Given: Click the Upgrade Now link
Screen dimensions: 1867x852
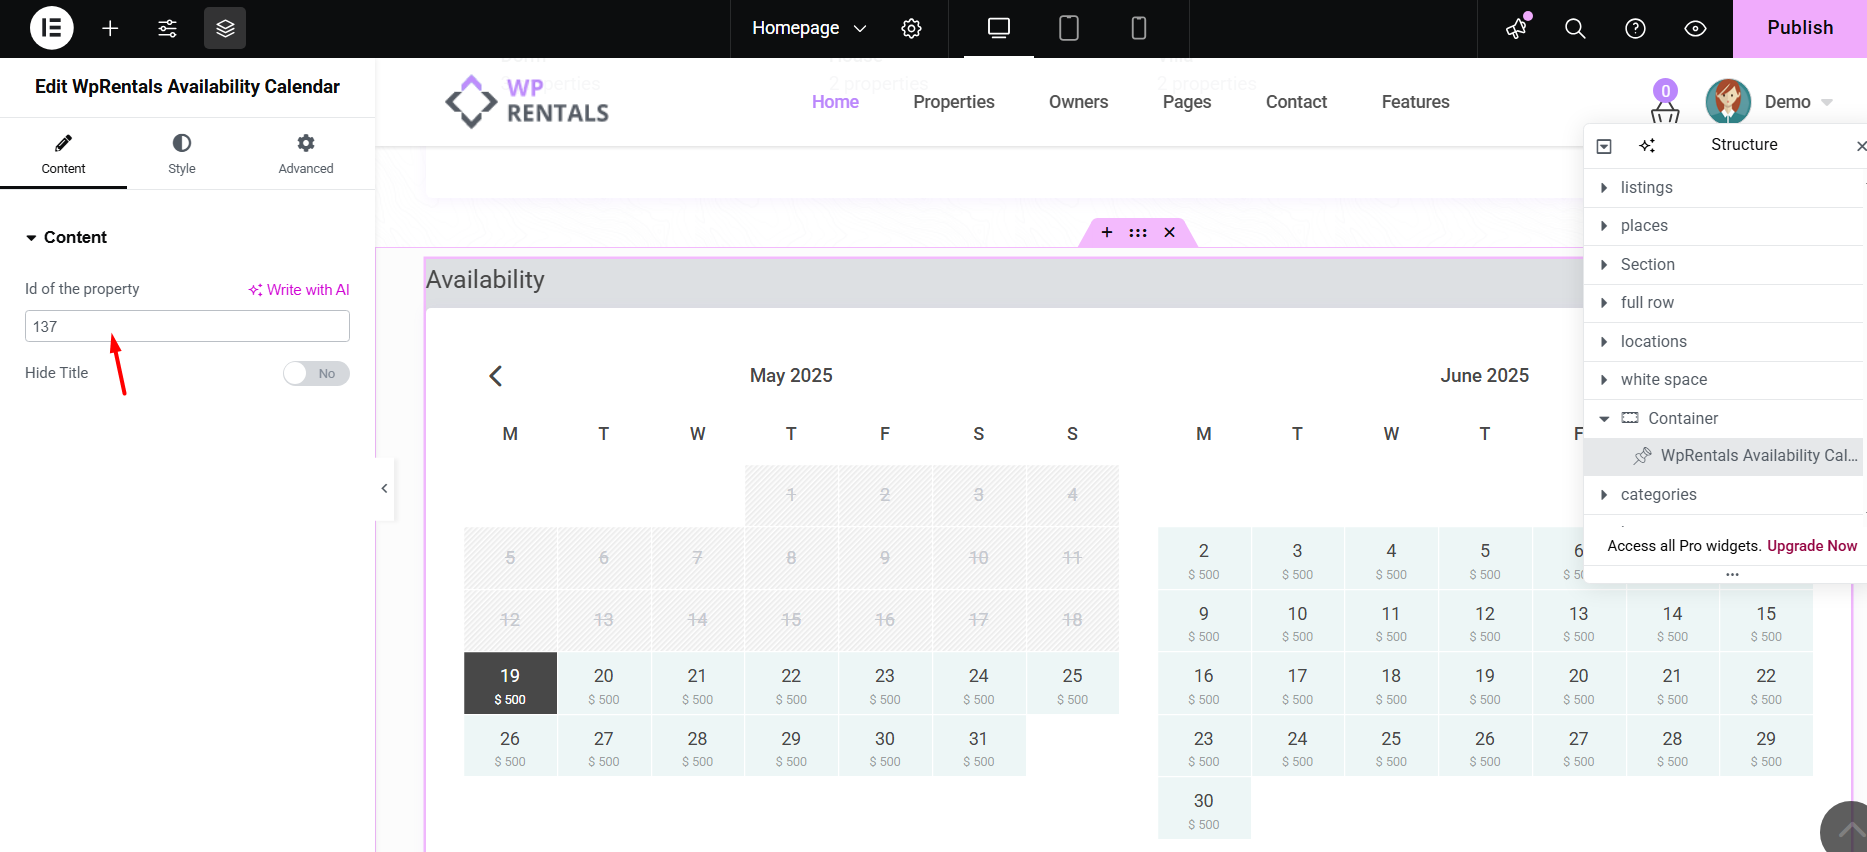Looking at the screenshot, I should 1811,546.
